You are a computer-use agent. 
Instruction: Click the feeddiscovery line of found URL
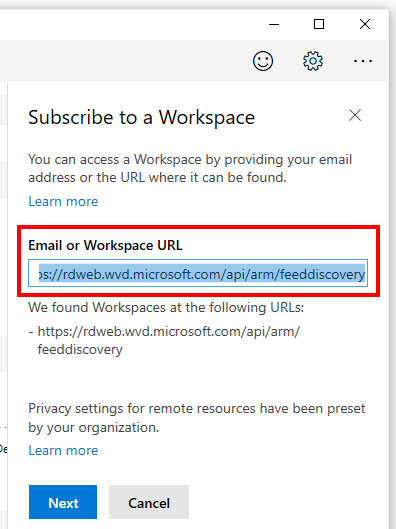pos(80,350)
